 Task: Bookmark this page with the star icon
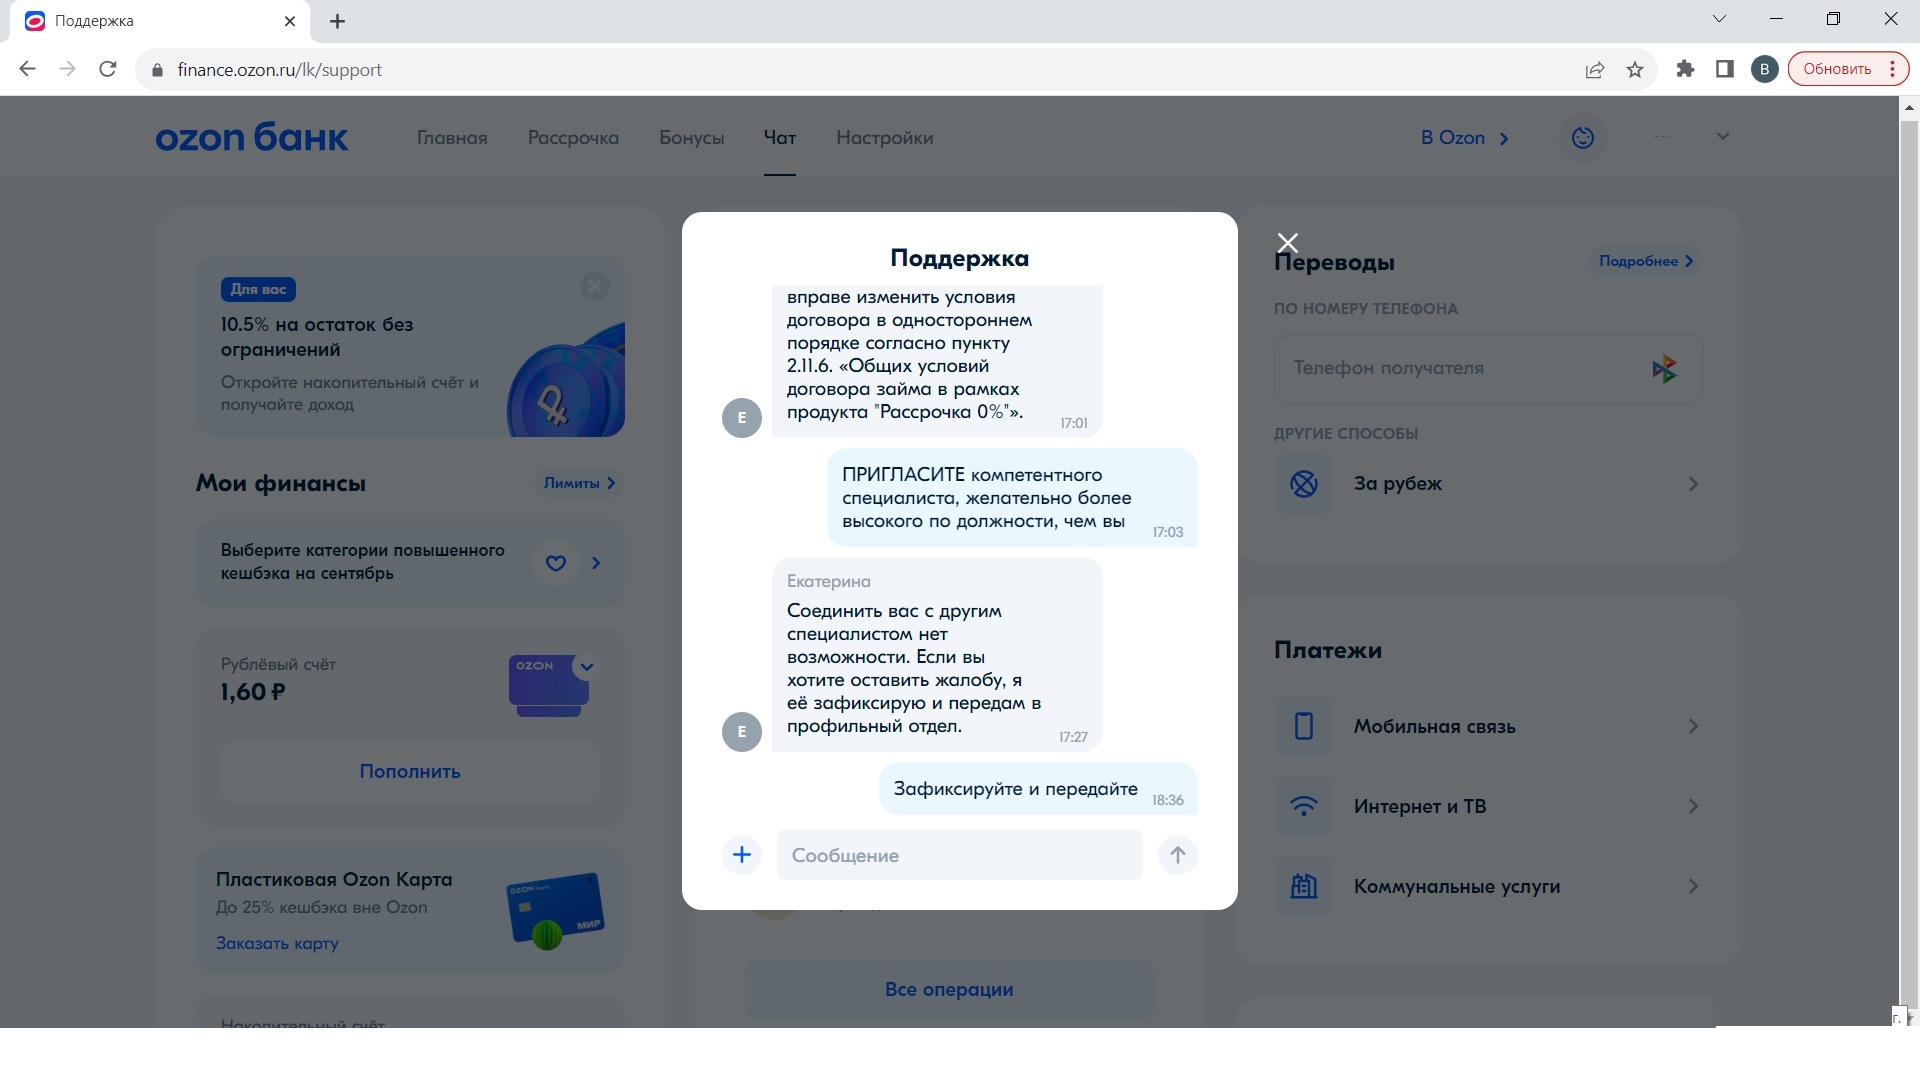1635,70
